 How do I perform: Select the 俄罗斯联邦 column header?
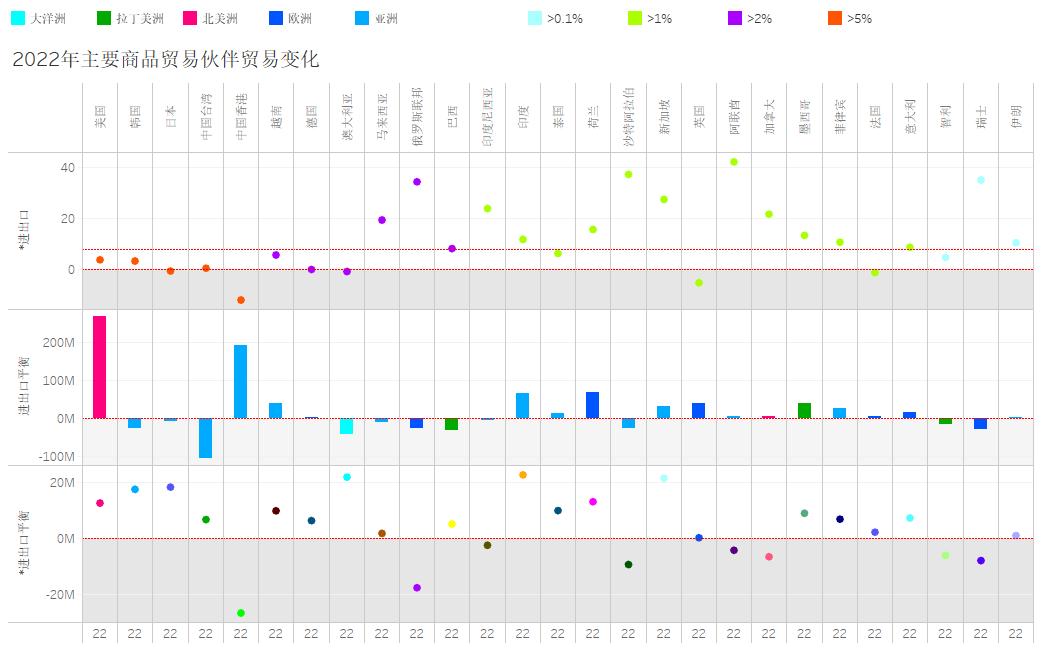coord(417,117)
